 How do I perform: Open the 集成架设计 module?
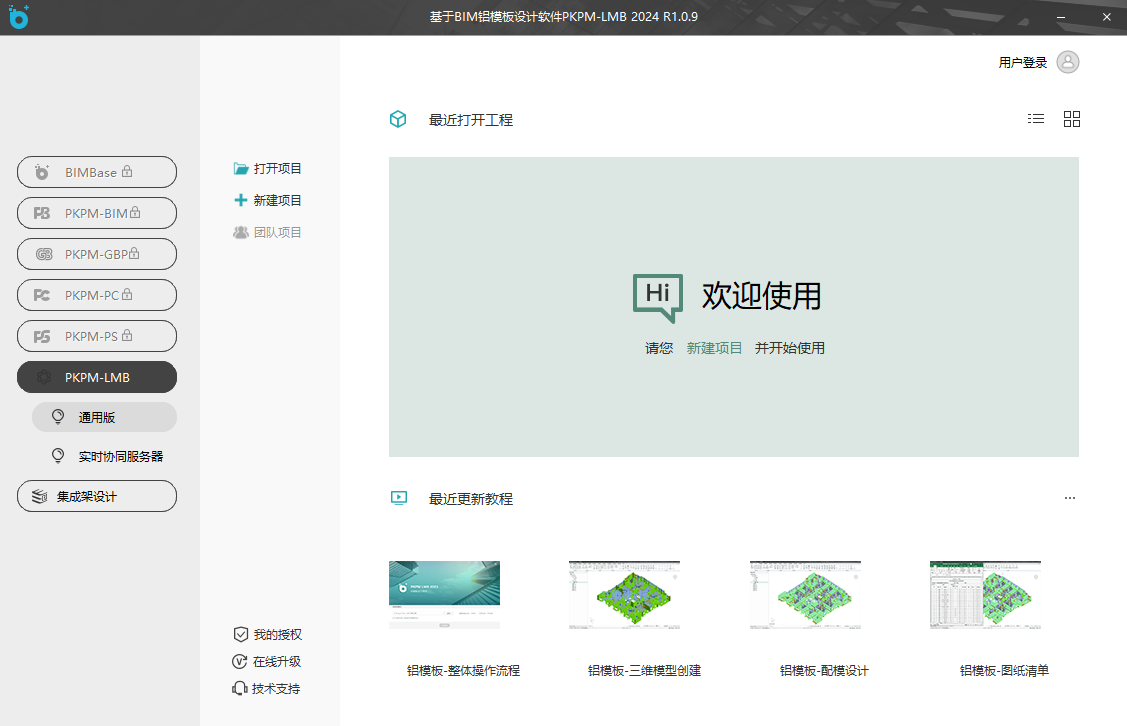click(x=97, y=496)
